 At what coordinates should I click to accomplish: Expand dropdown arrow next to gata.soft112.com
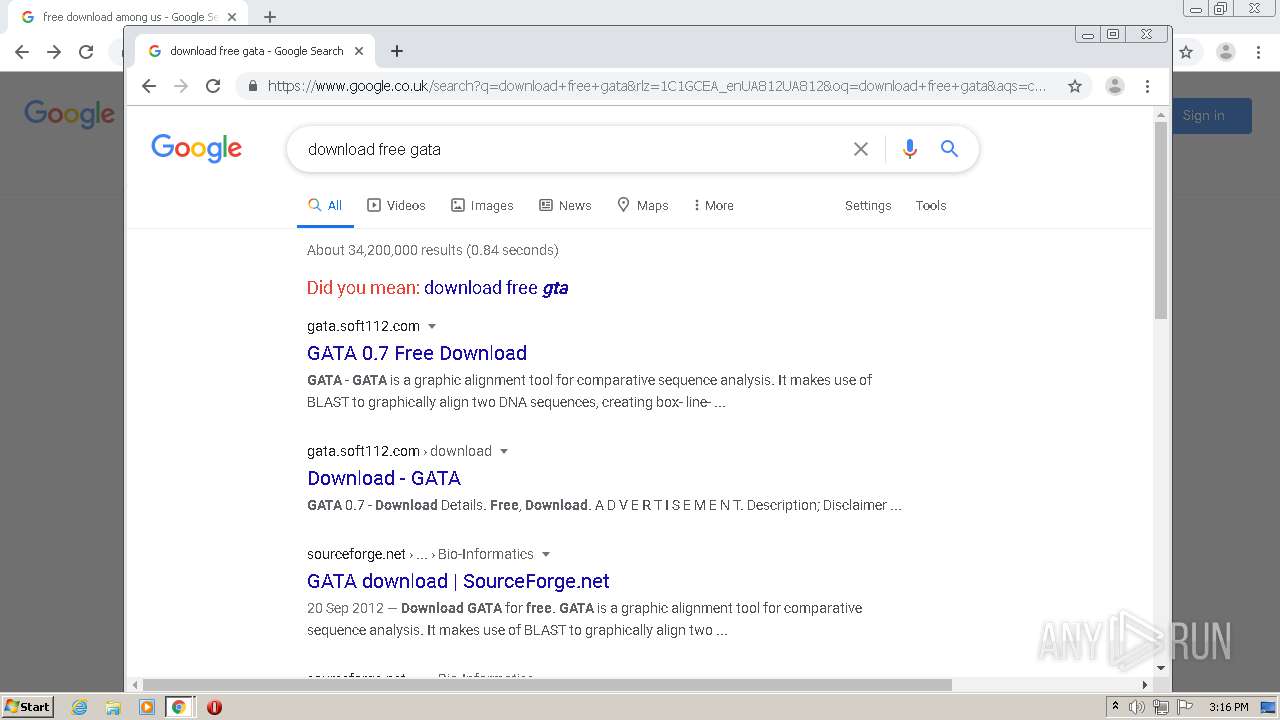click(x=432, y=326)
